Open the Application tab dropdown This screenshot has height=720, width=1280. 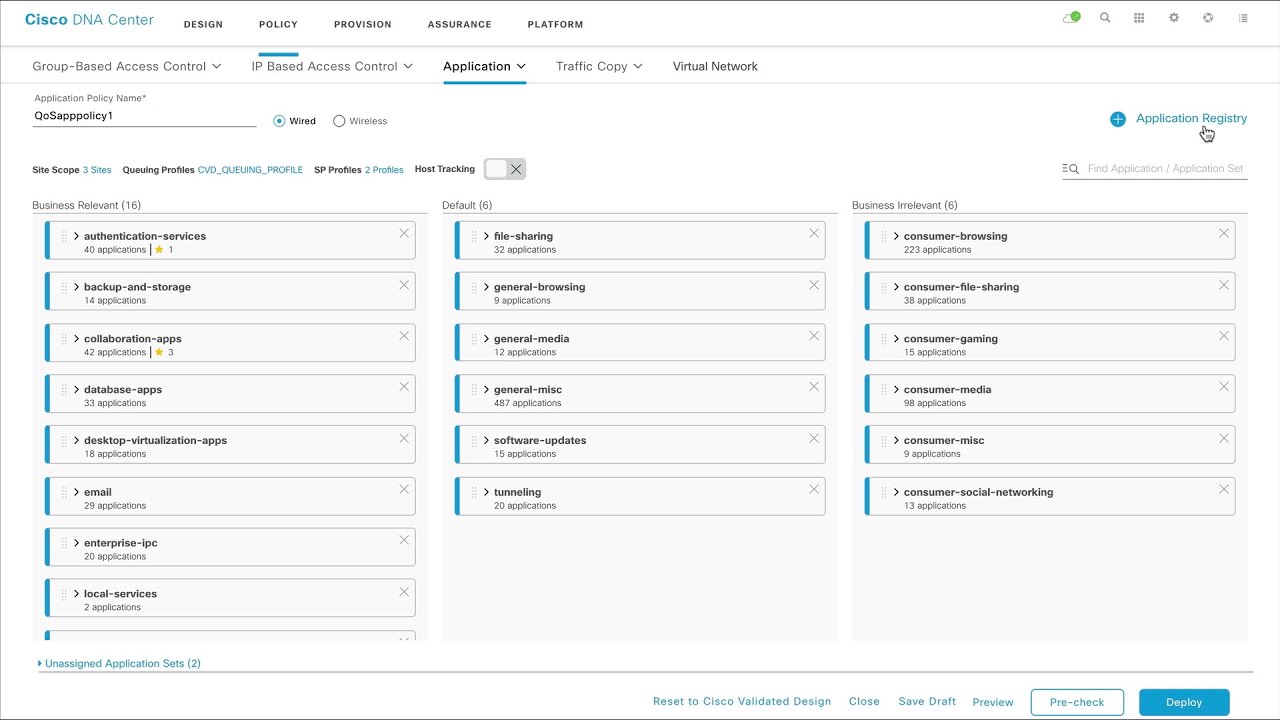(x=484, y=66)
